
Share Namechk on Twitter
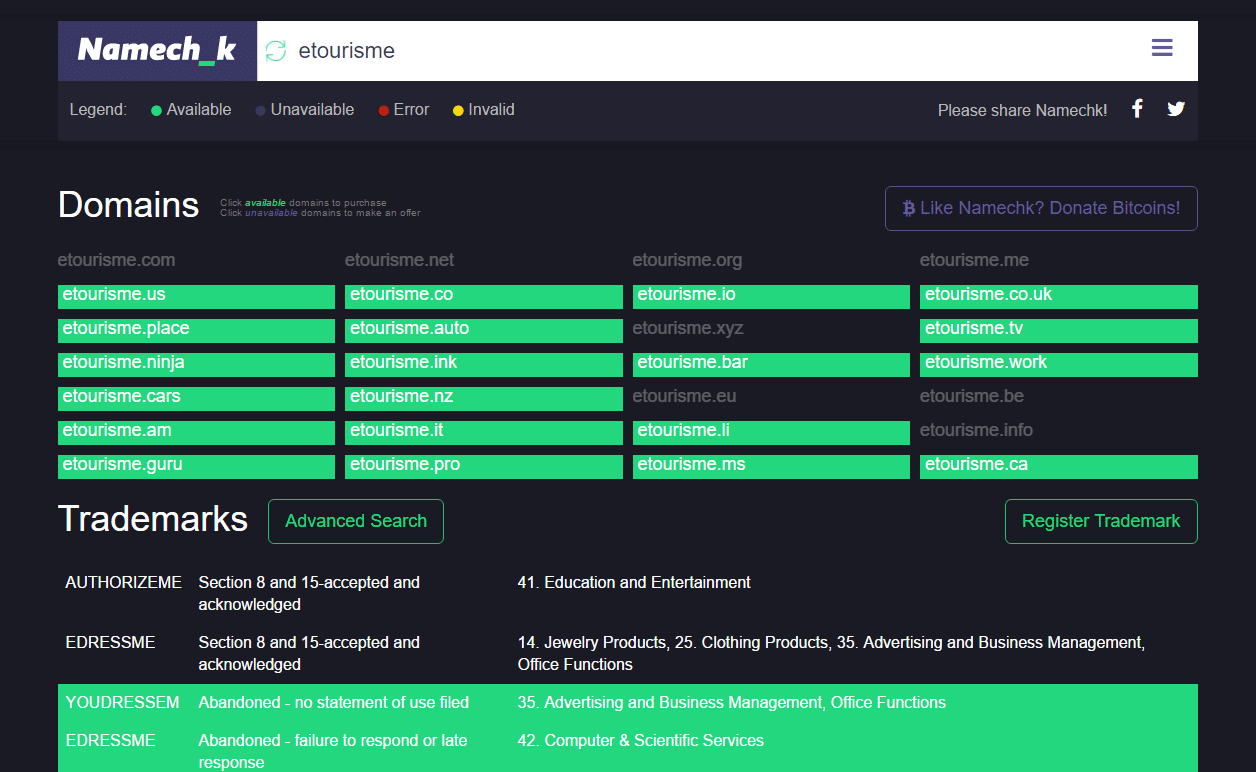tap(1176, 109)
